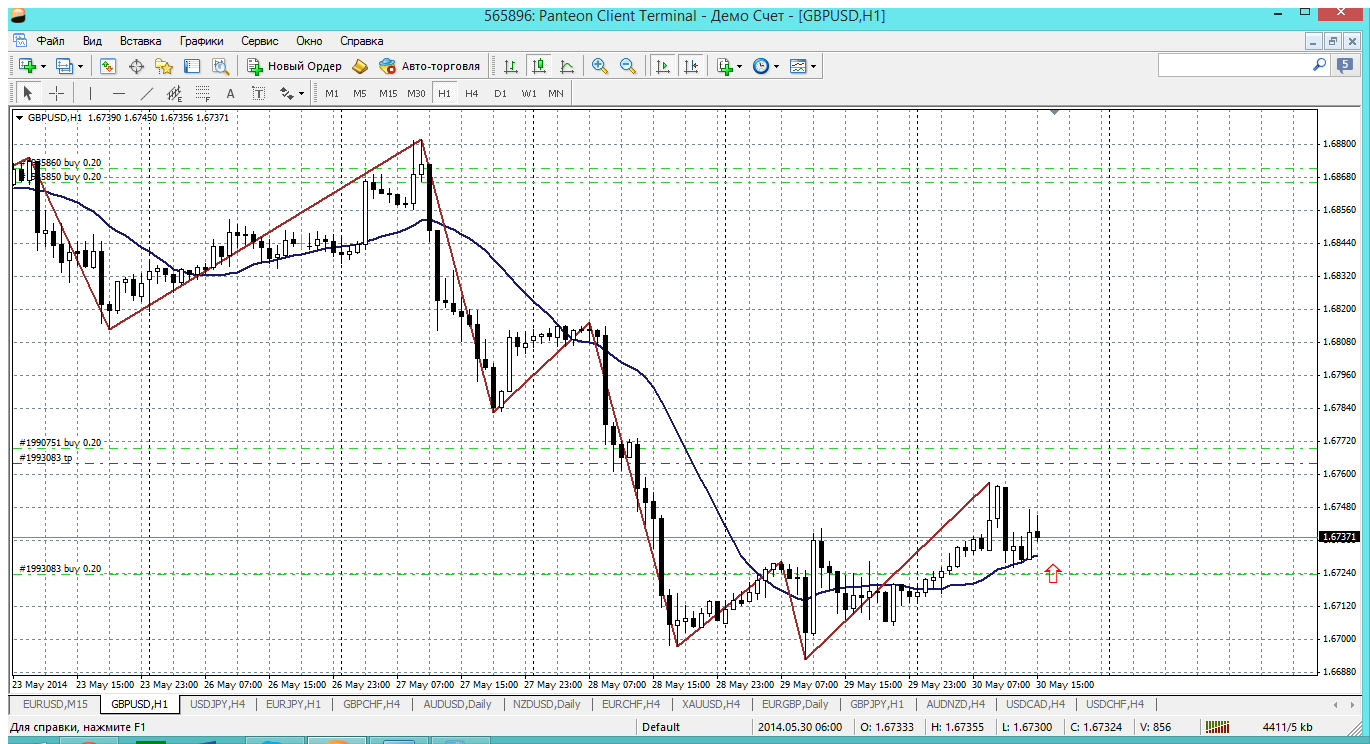Draw a vertical line with line tool
The width and height of the screenshot is (1370, 744).
[x=90, y=93]
